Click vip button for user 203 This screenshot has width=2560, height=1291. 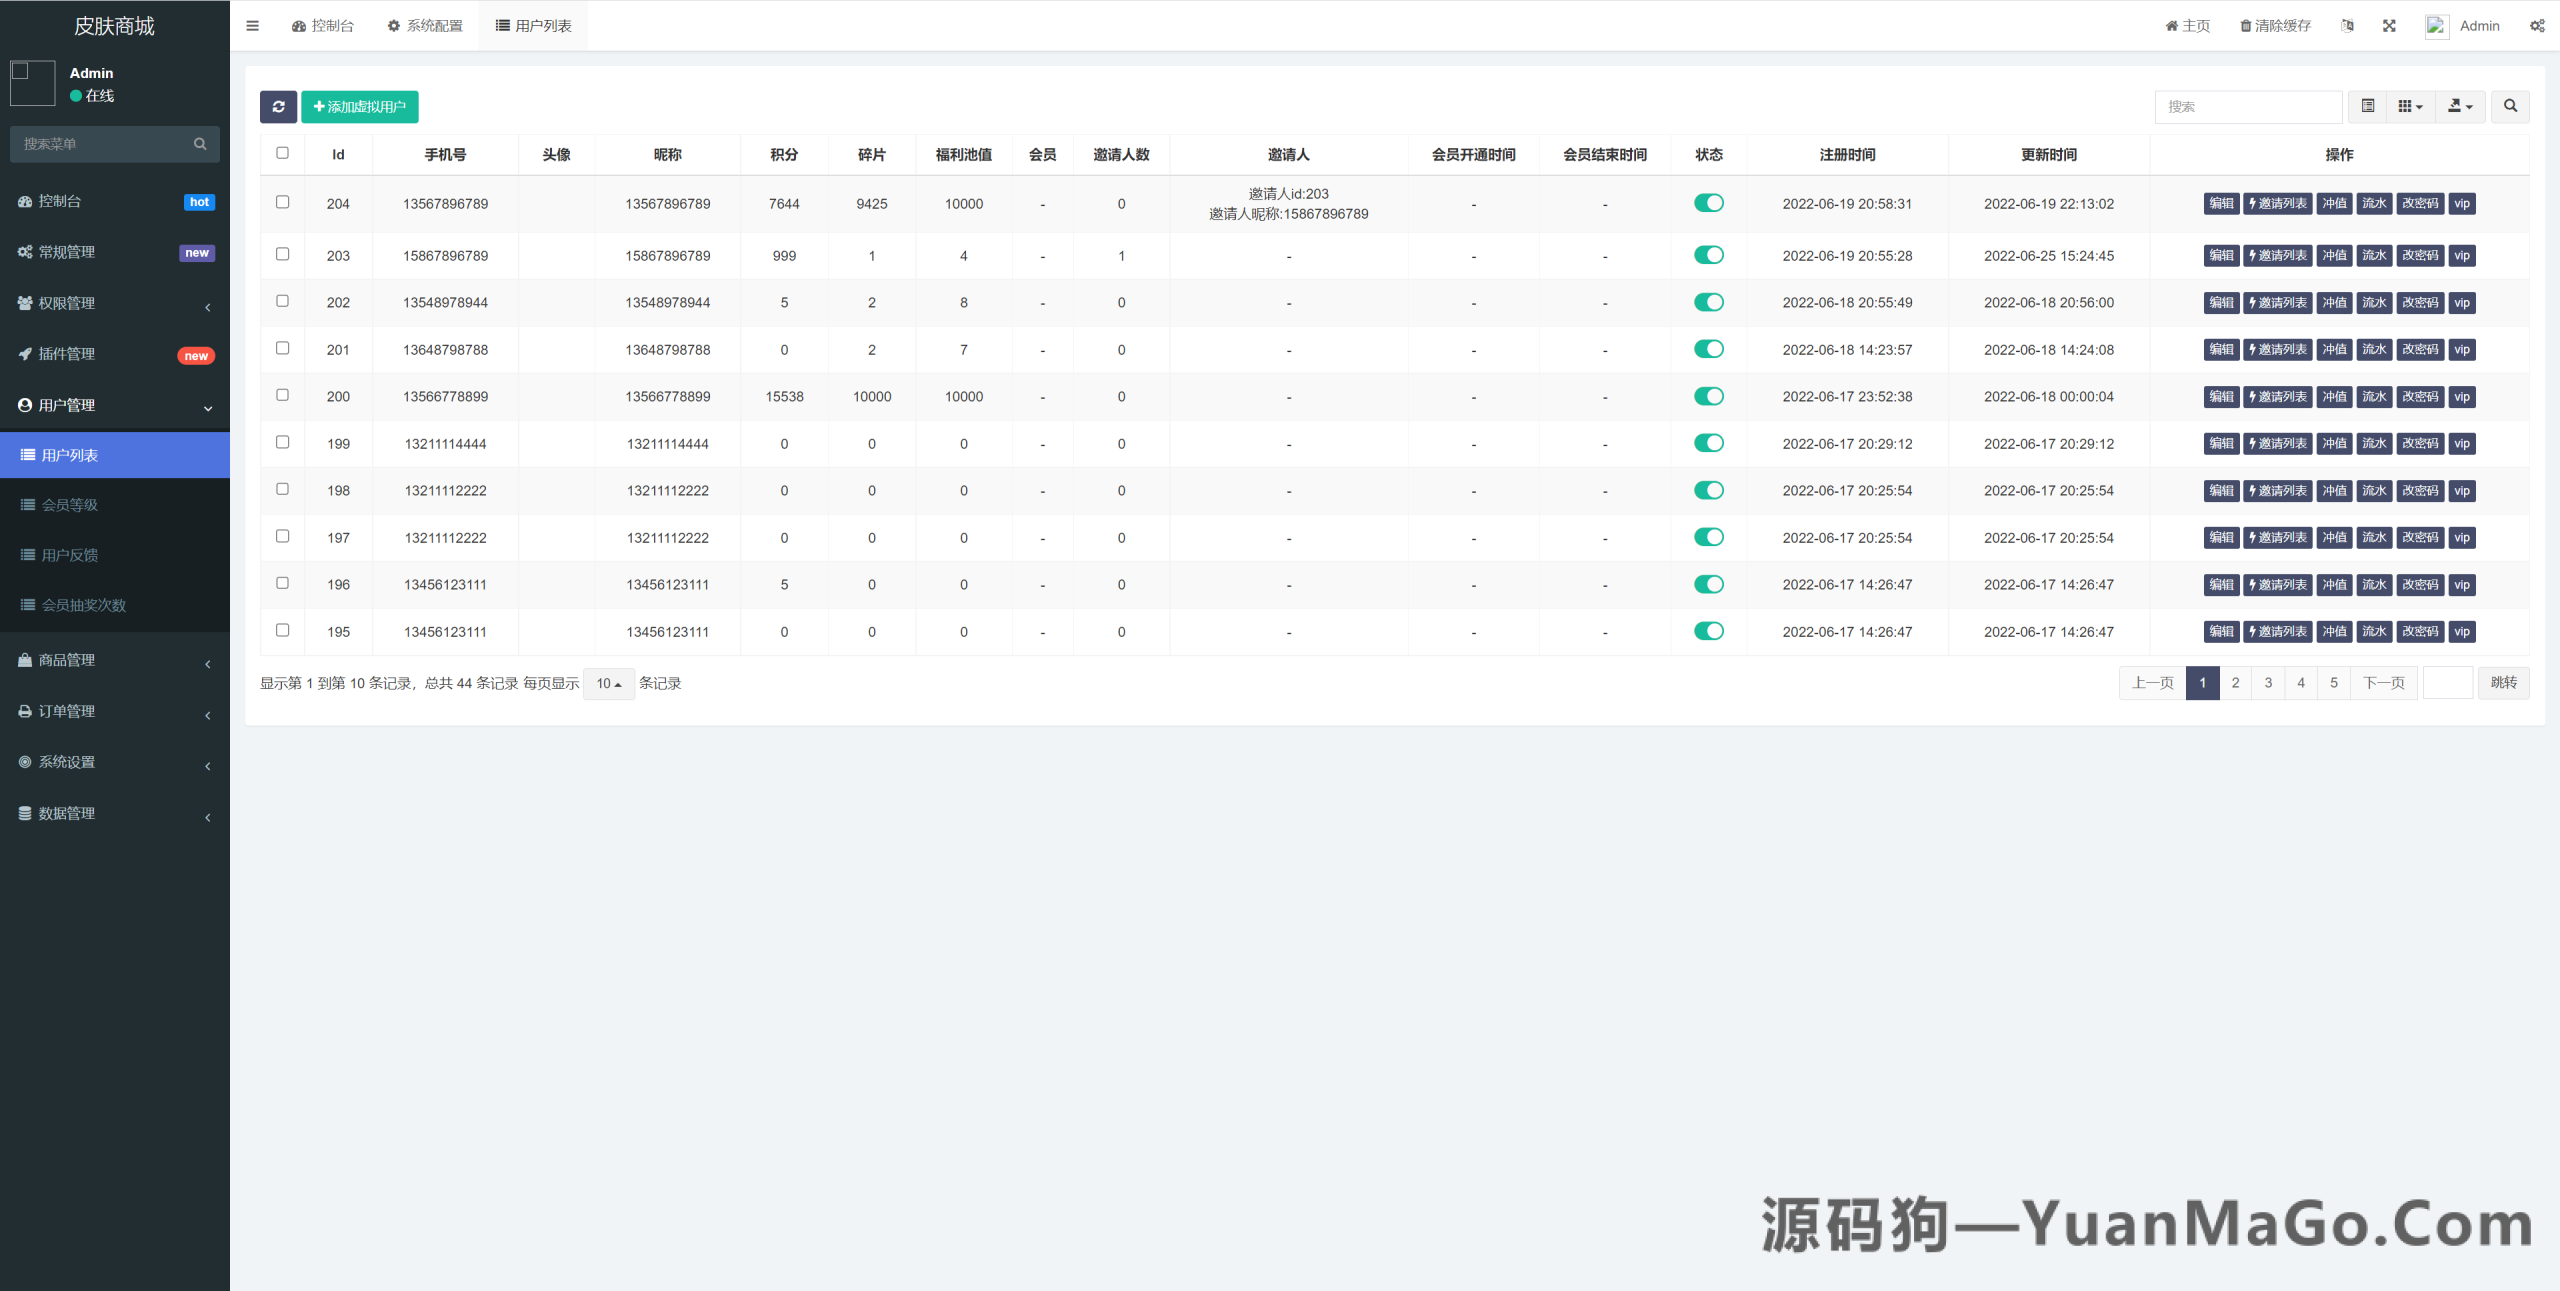pos(2462,255)
